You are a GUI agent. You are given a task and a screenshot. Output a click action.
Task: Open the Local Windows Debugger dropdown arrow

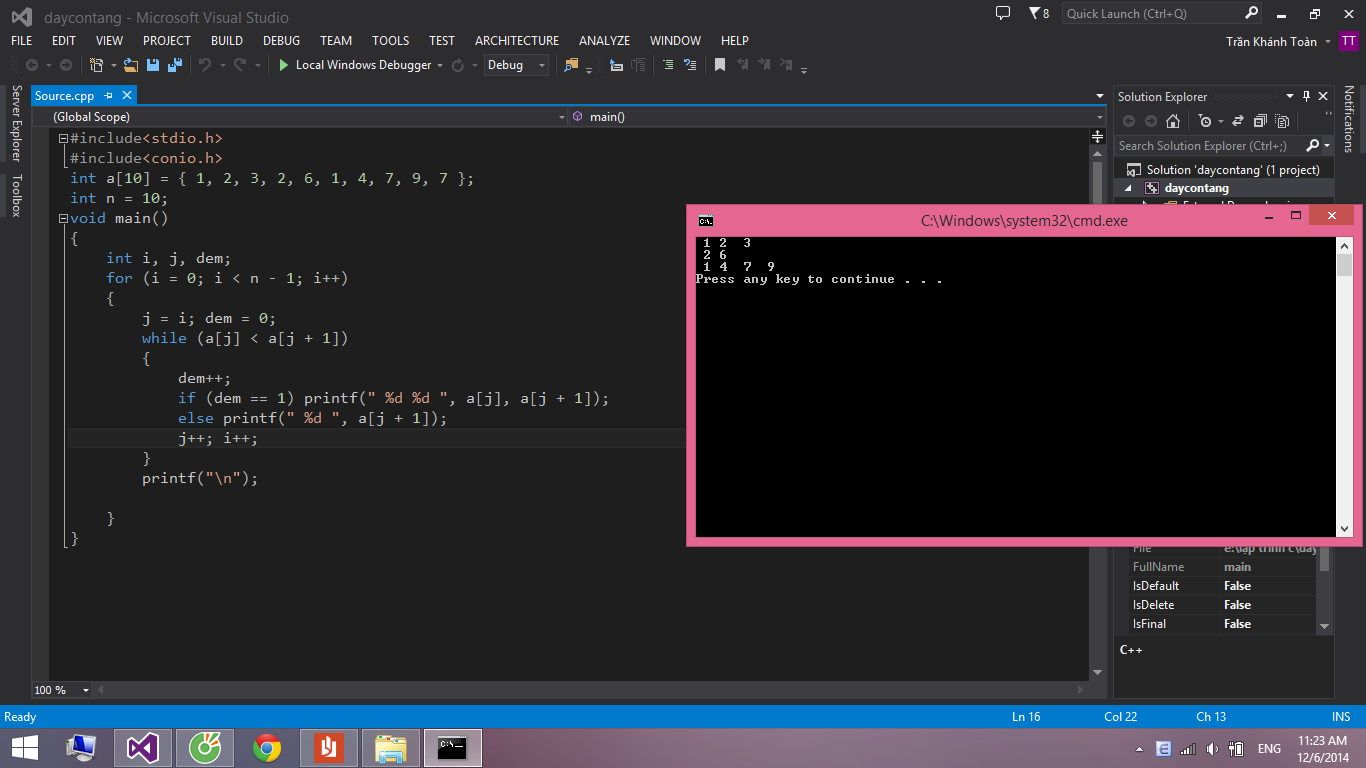[440, 65]
